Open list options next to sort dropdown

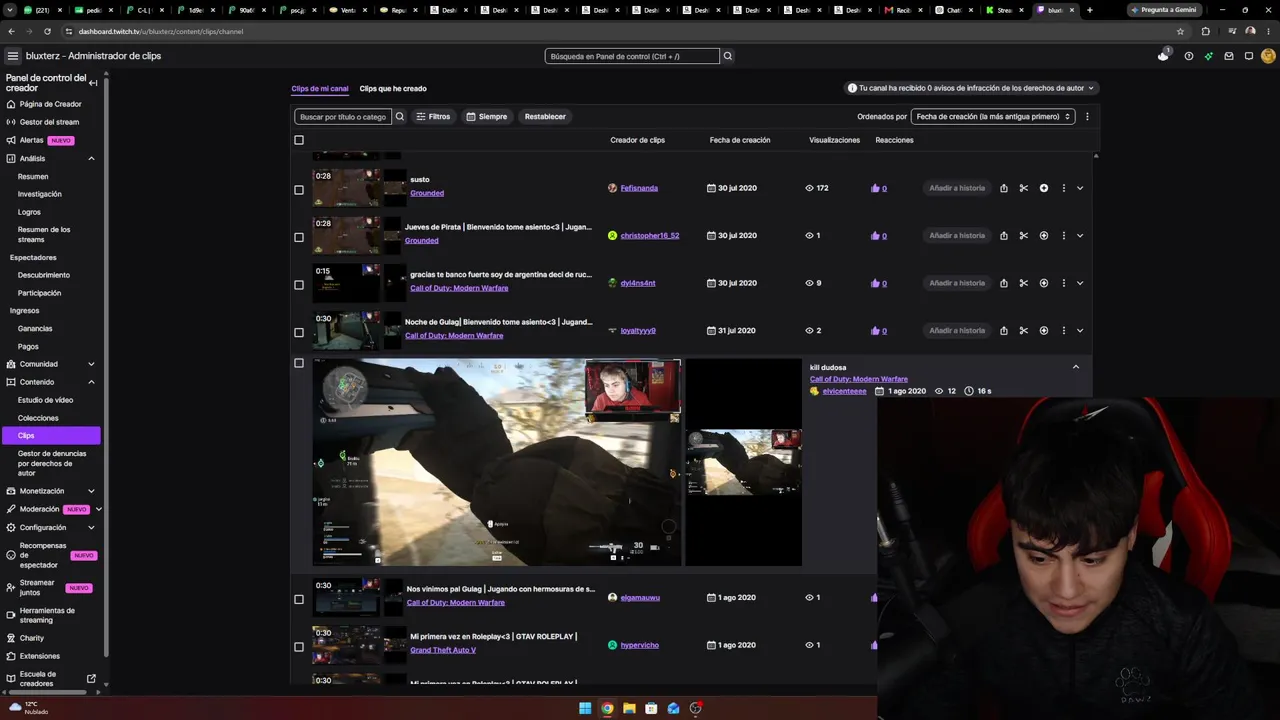point(1087,116)
